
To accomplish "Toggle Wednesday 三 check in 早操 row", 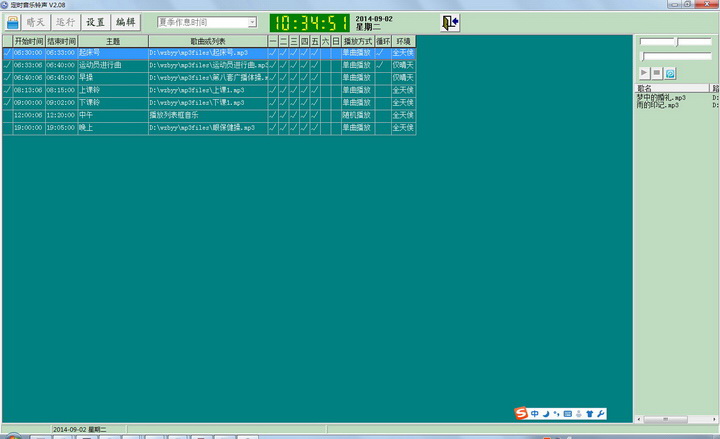I will 294,78.
